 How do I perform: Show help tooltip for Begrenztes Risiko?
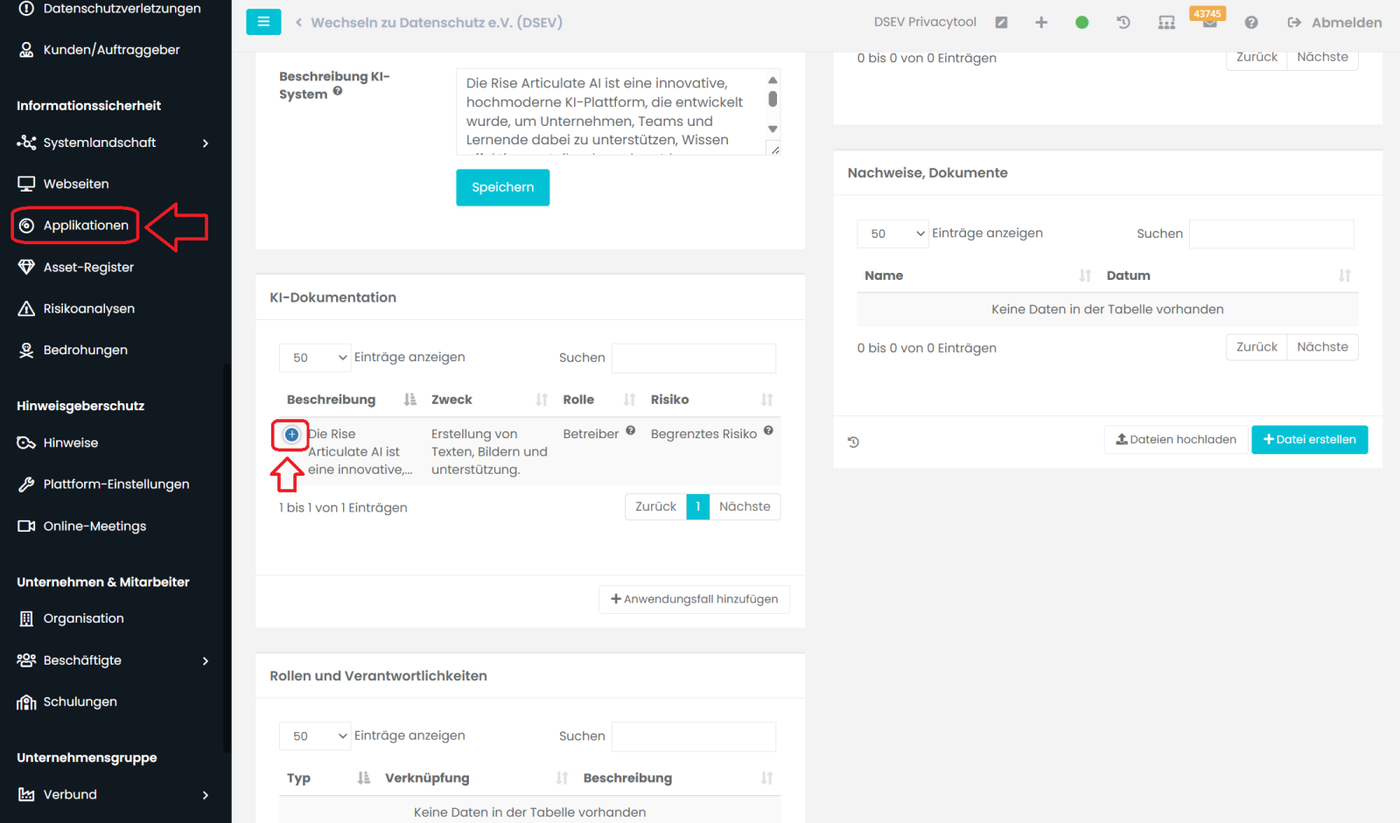[x=768, y=431]
